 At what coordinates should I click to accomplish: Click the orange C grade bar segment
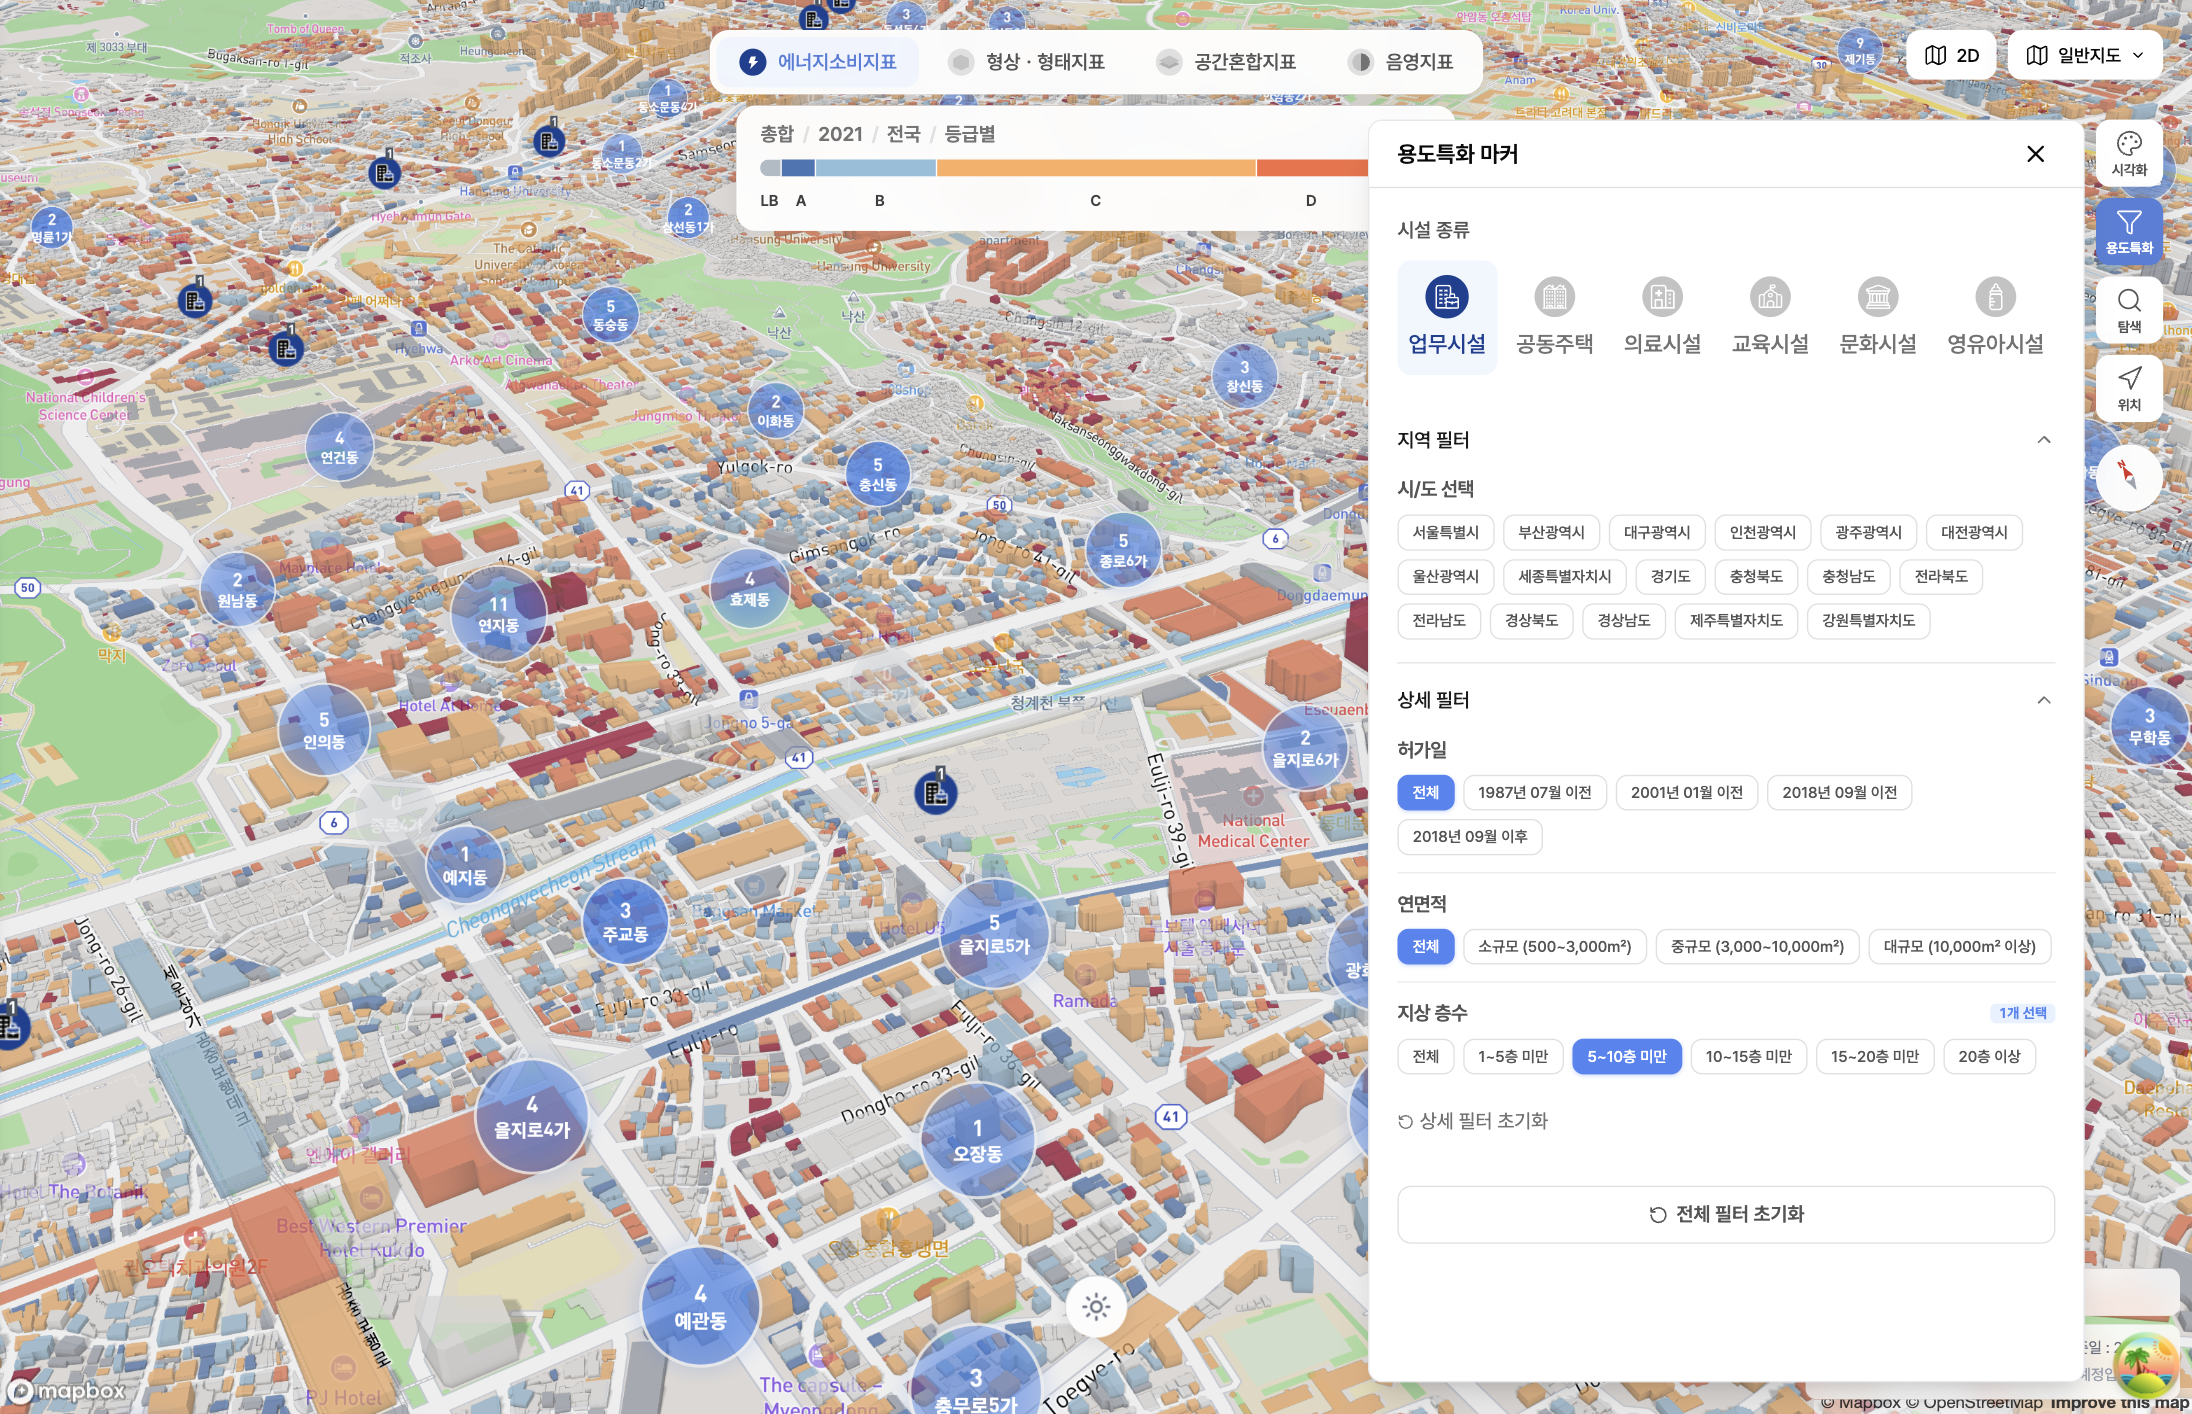click(1096, 168)
